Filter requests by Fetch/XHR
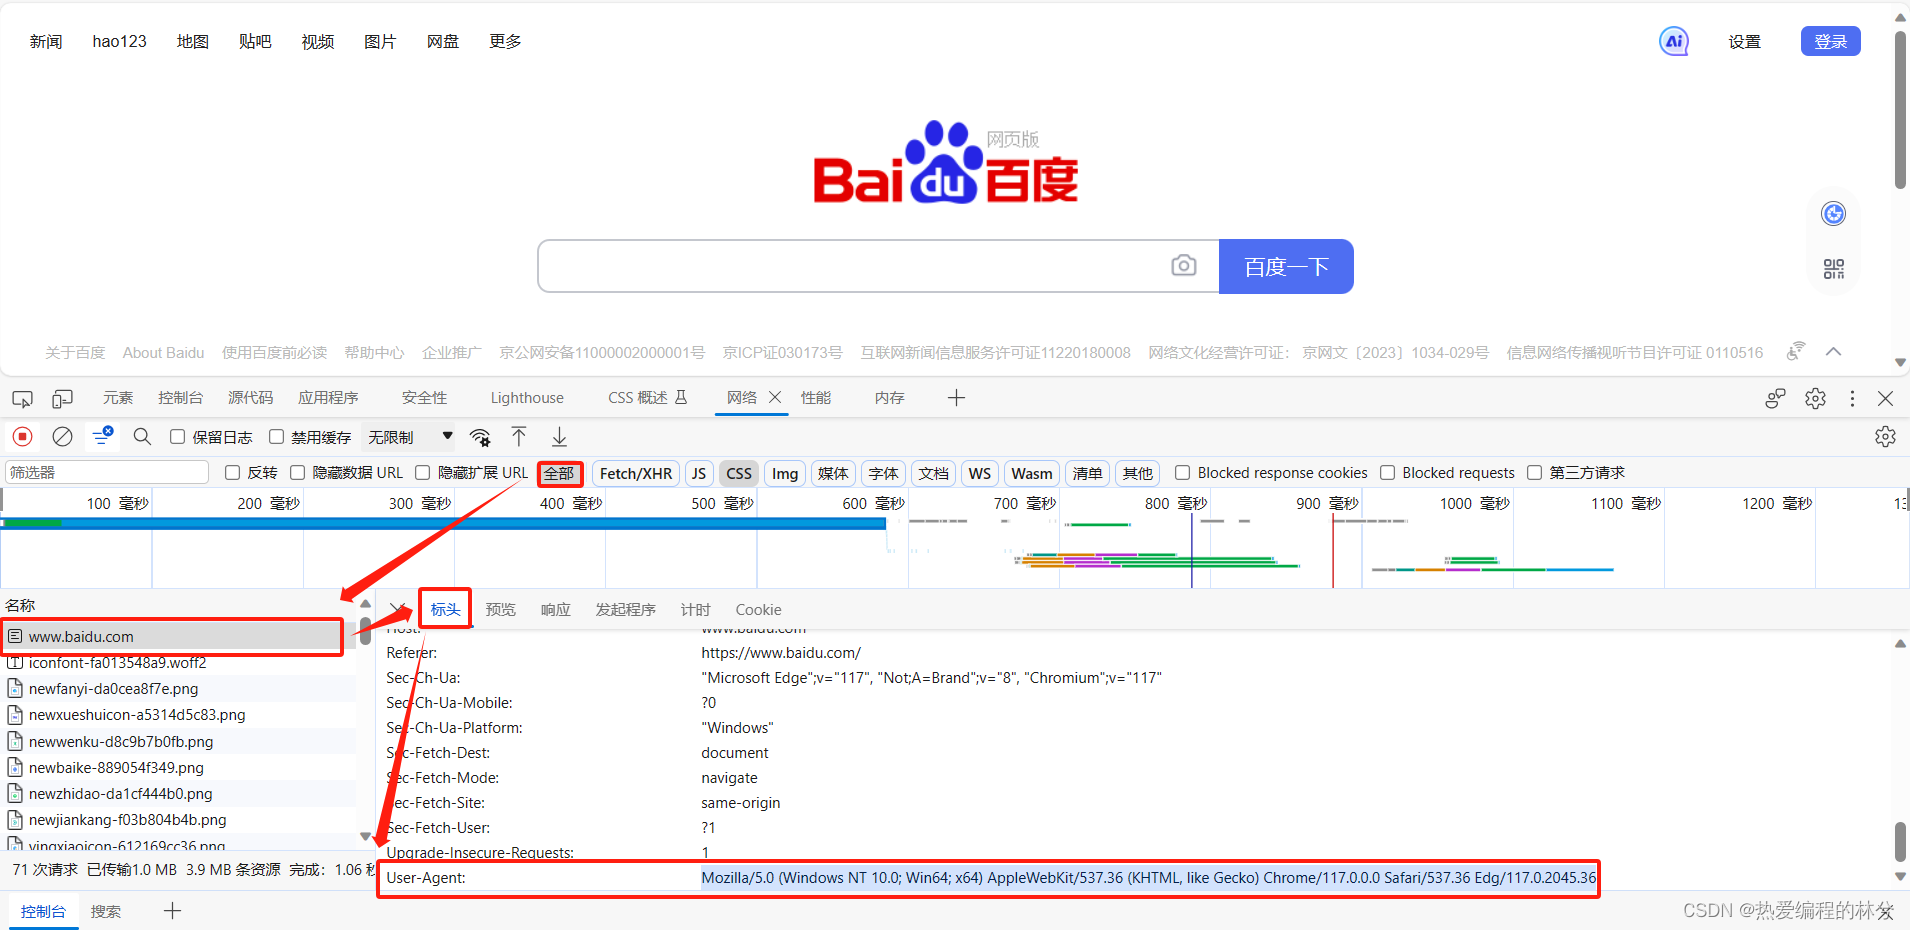This screenshot has height=930, width=1910. point(636,473)
